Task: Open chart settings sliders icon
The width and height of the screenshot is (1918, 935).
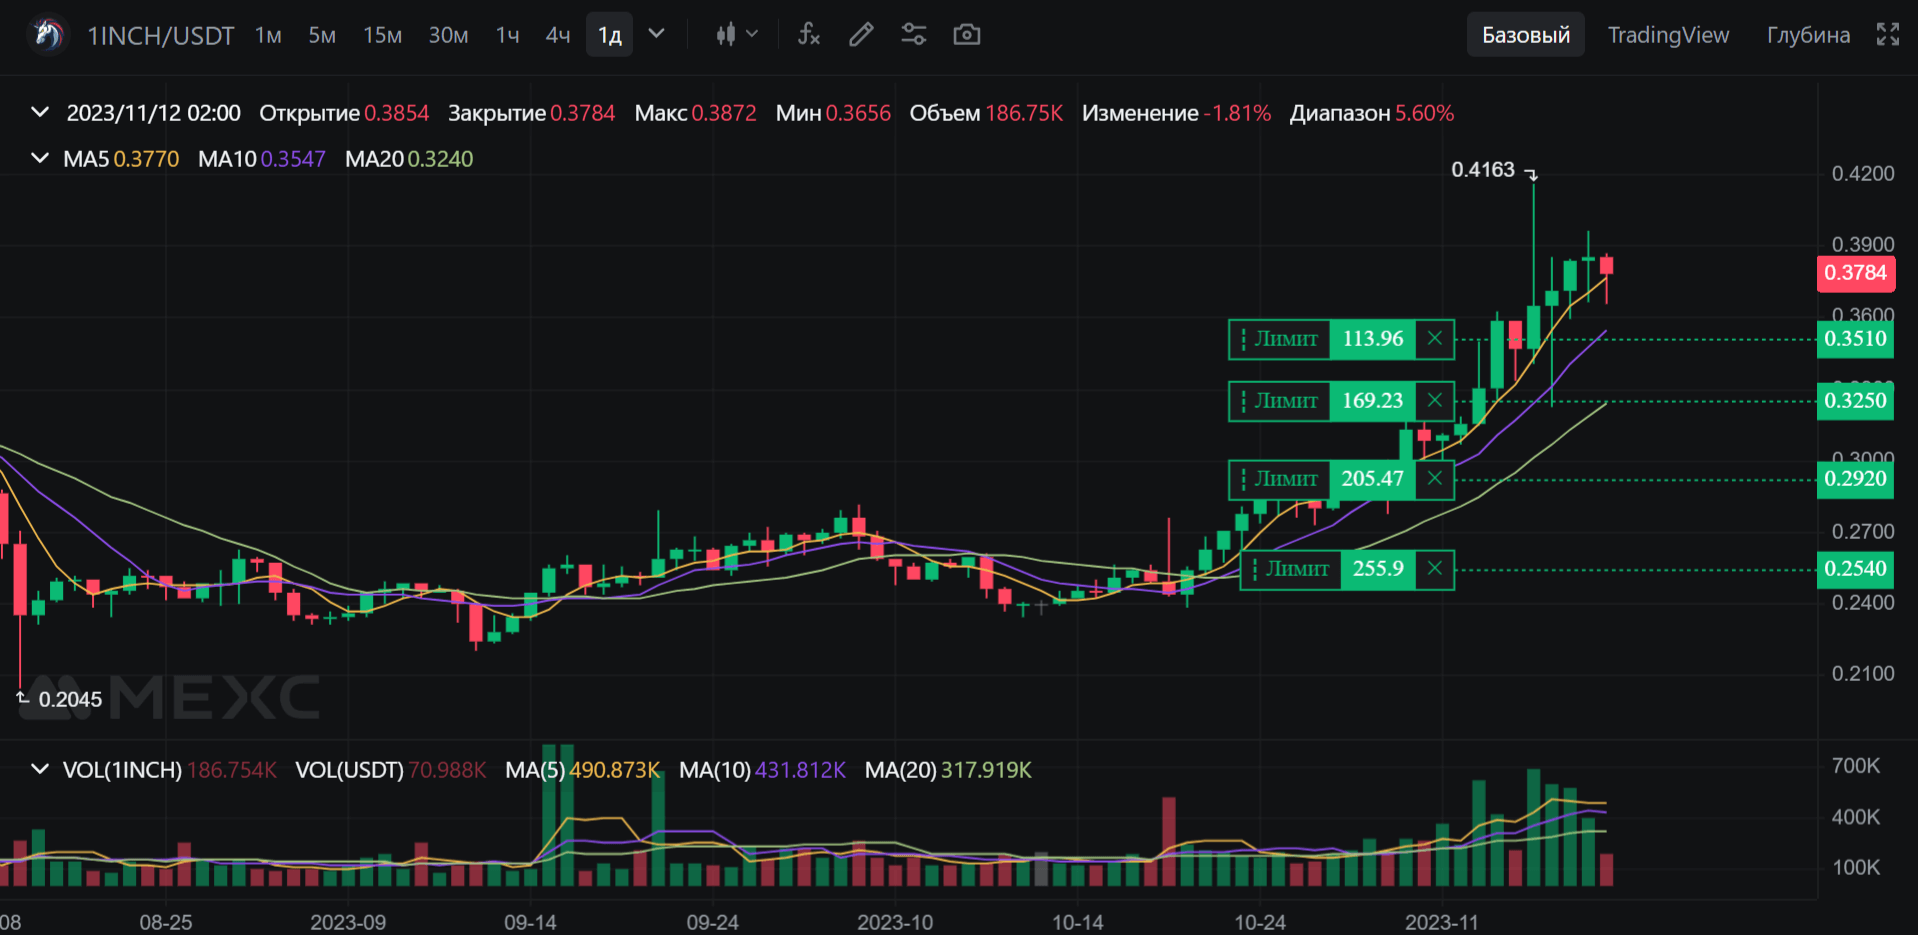Action: (x=914, y=35)
